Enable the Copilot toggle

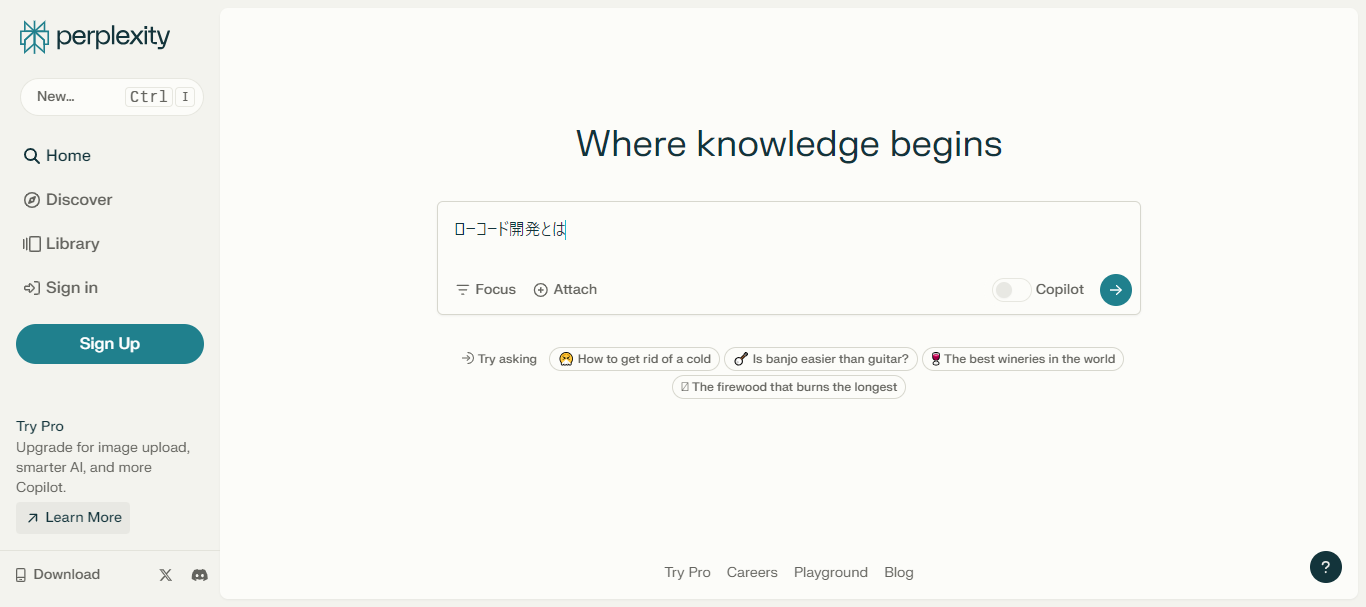1010,289
